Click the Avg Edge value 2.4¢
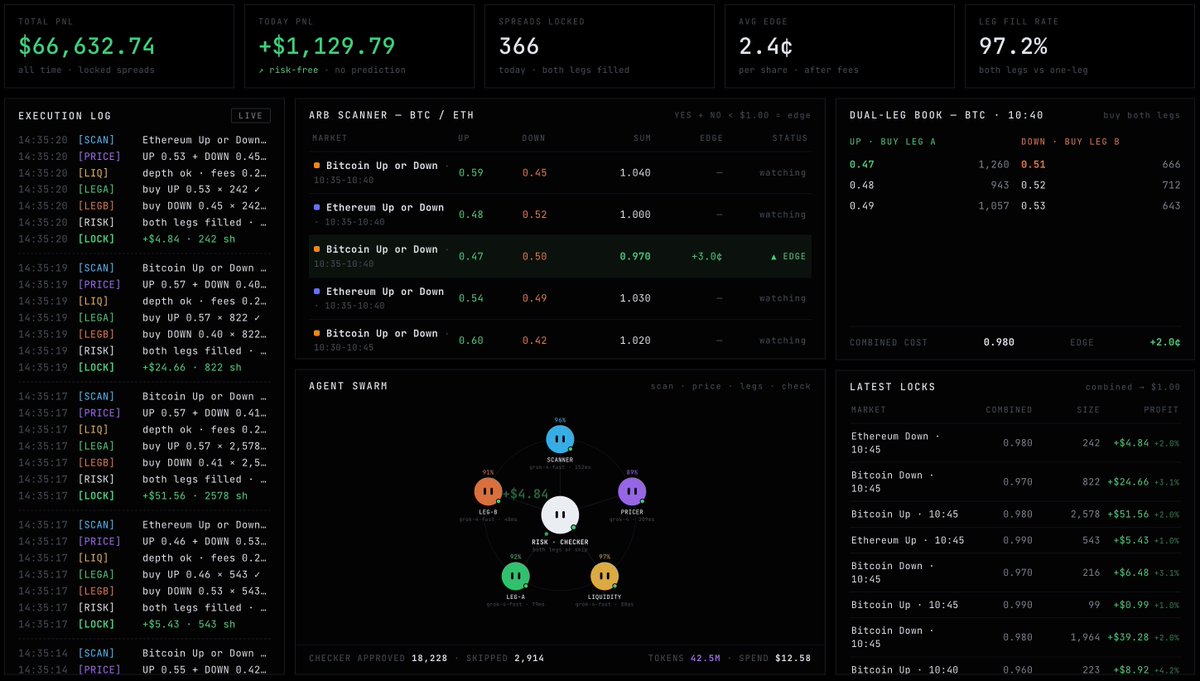 click(x=766, y=46)
